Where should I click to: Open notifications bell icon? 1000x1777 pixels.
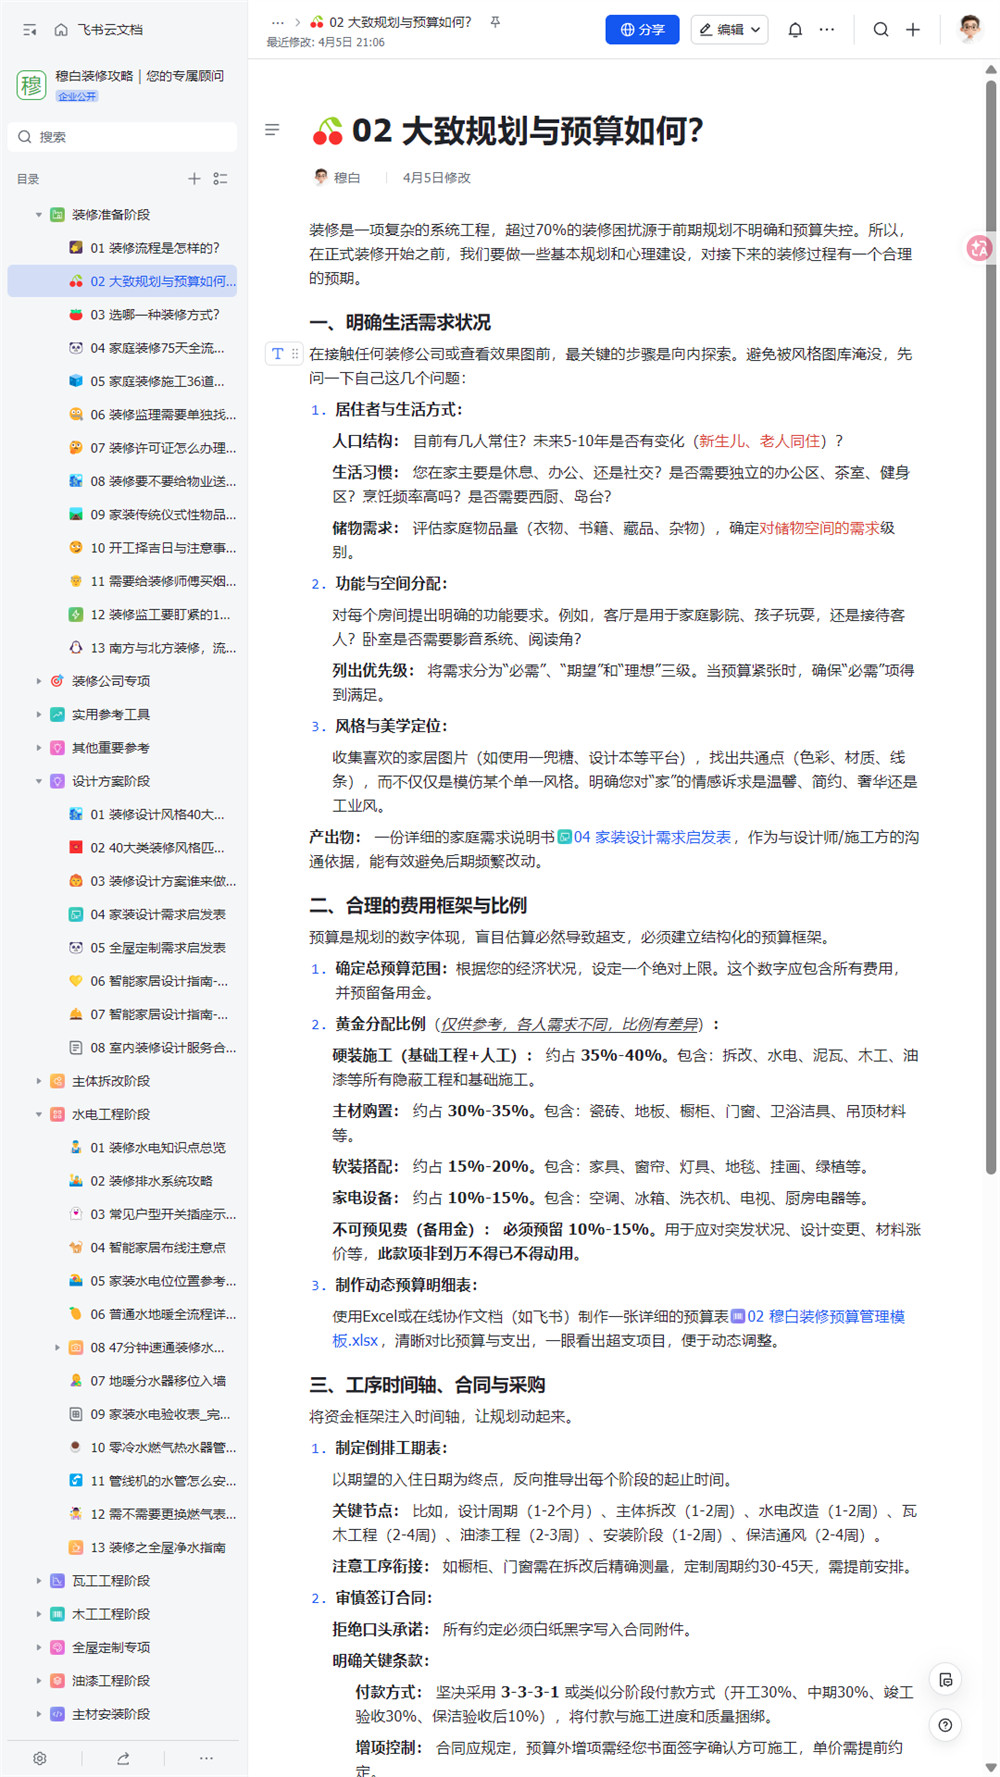795,30
